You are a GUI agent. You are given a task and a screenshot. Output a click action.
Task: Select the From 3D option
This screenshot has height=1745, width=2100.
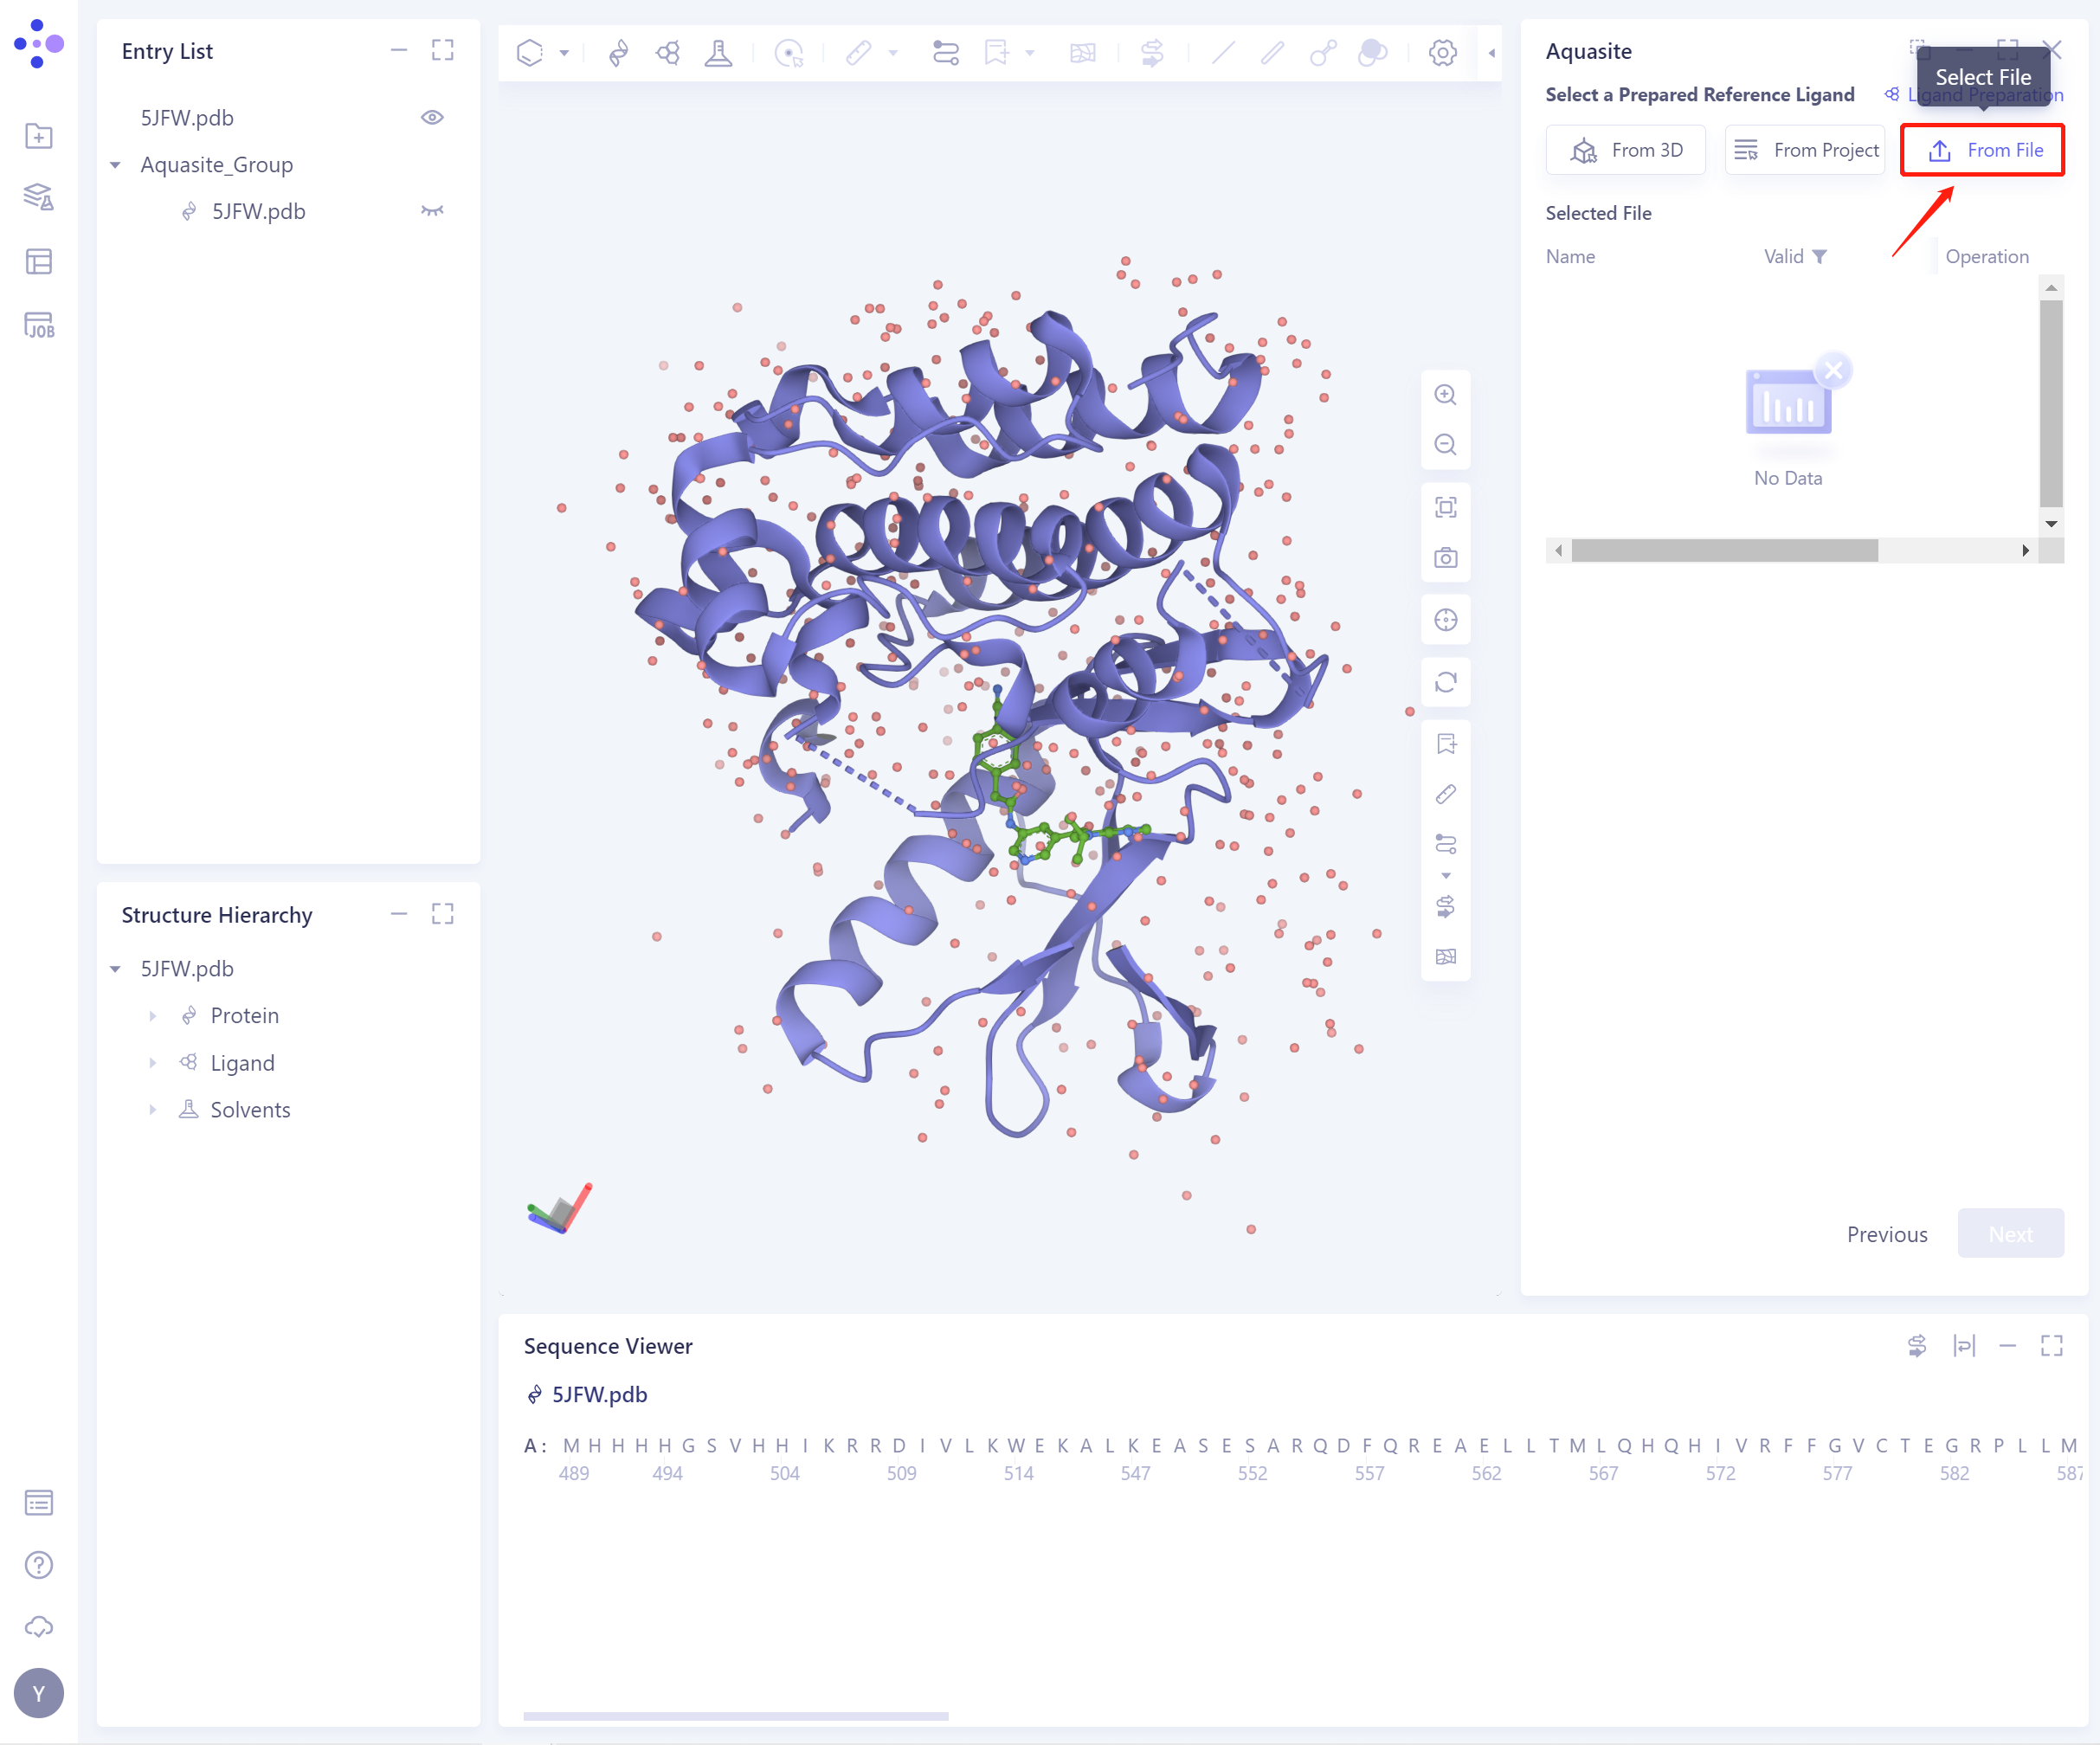tap(1625, 150)
